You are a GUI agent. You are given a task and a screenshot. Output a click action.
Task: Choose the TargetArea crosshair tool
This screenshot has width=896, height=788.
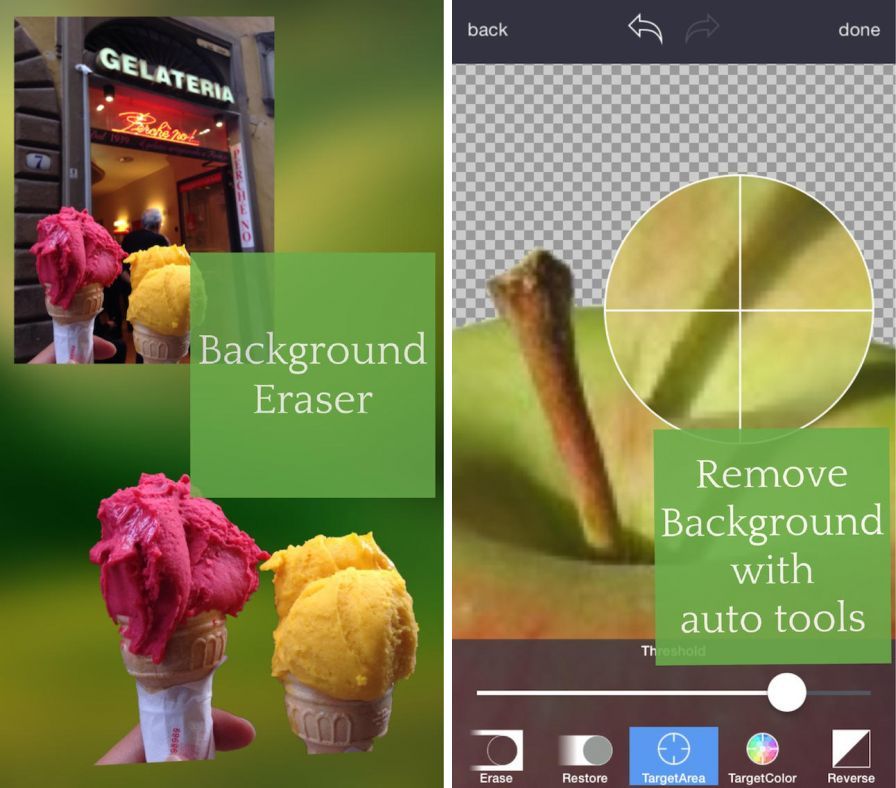673,756
